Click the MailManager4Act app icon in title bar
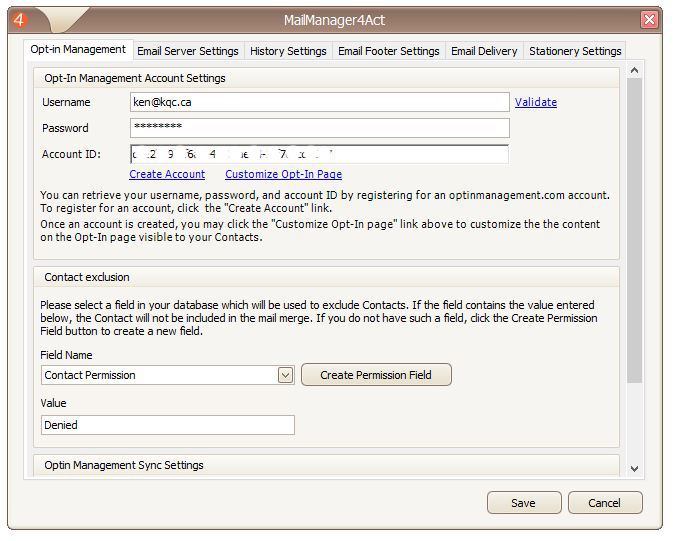The height and width of the screenshot is (541, 676). click(x=19, y=19)
